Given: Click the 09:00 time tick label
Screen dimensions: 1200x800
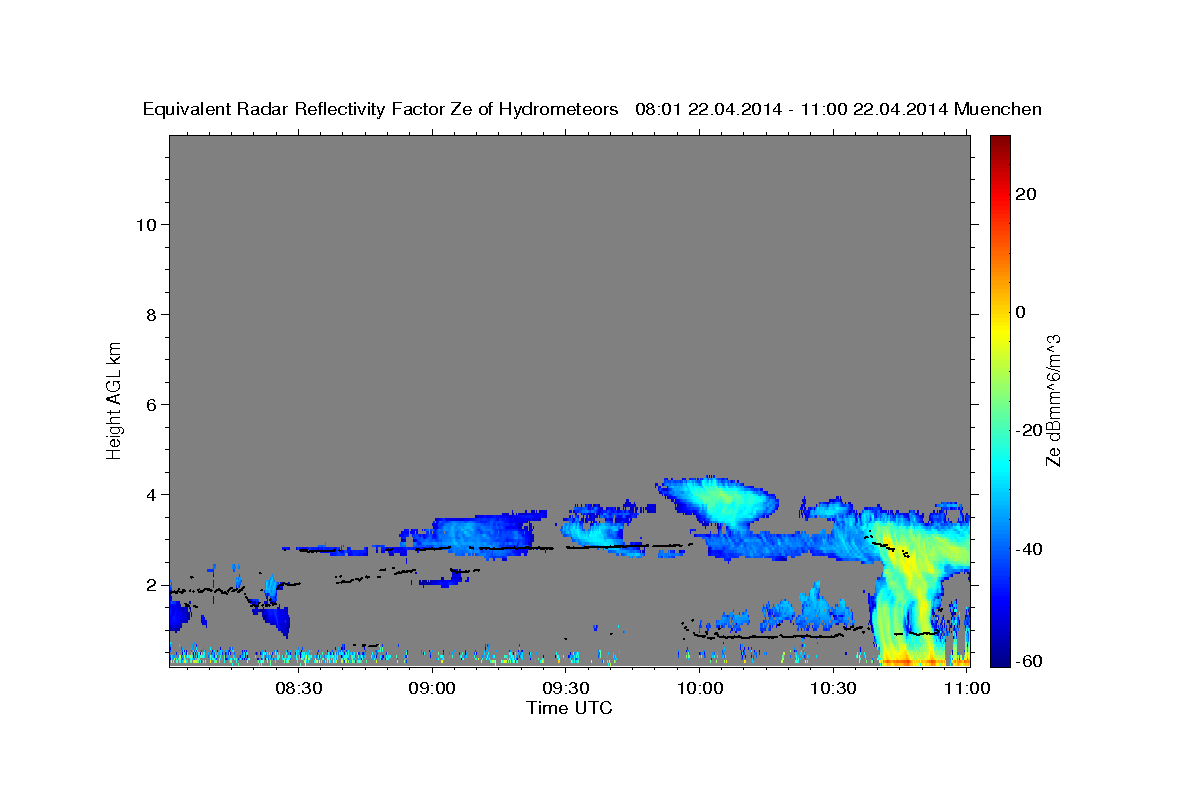Looking at the screenshot, I should tap(433, 688).
